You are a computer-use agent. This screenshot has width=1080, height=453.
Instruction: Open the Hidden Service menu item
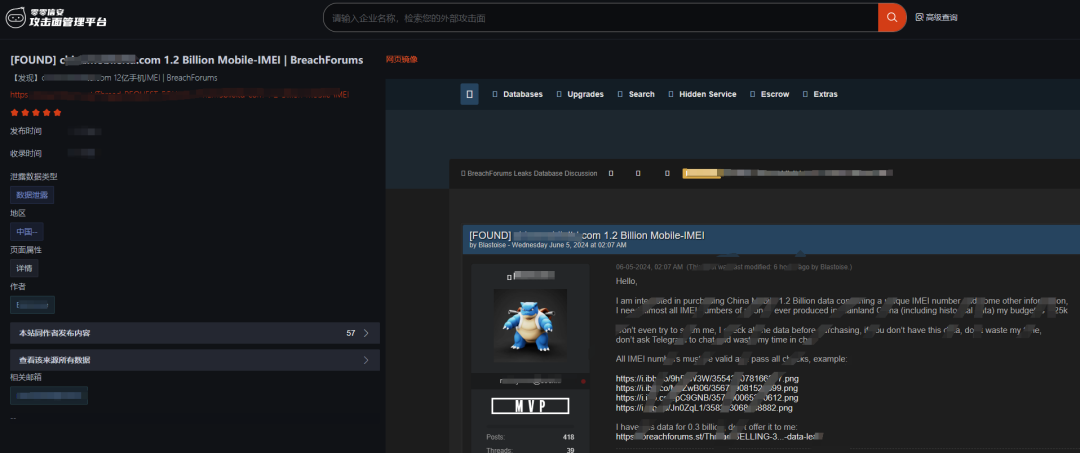pyautogui.click(x=702, y=94)
